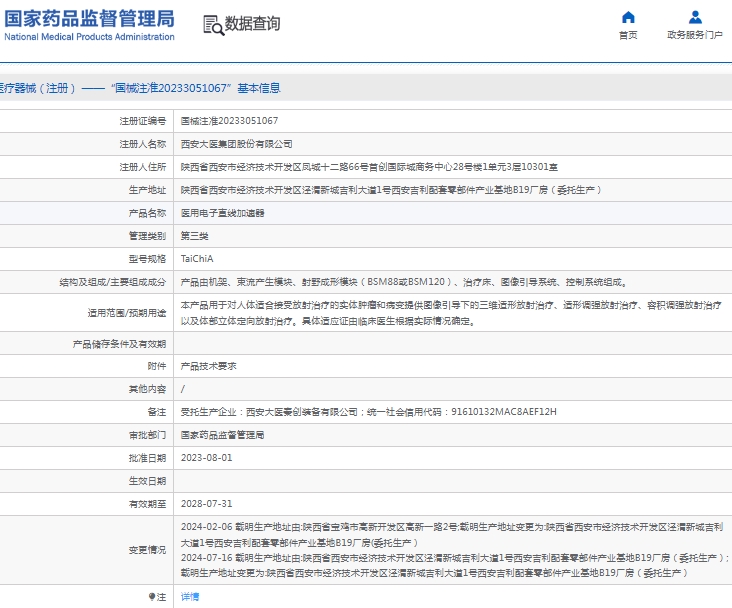732x608 pixels.
Task: Click the 备注 entrusted manufacturer text
Action: coord(369,412)
